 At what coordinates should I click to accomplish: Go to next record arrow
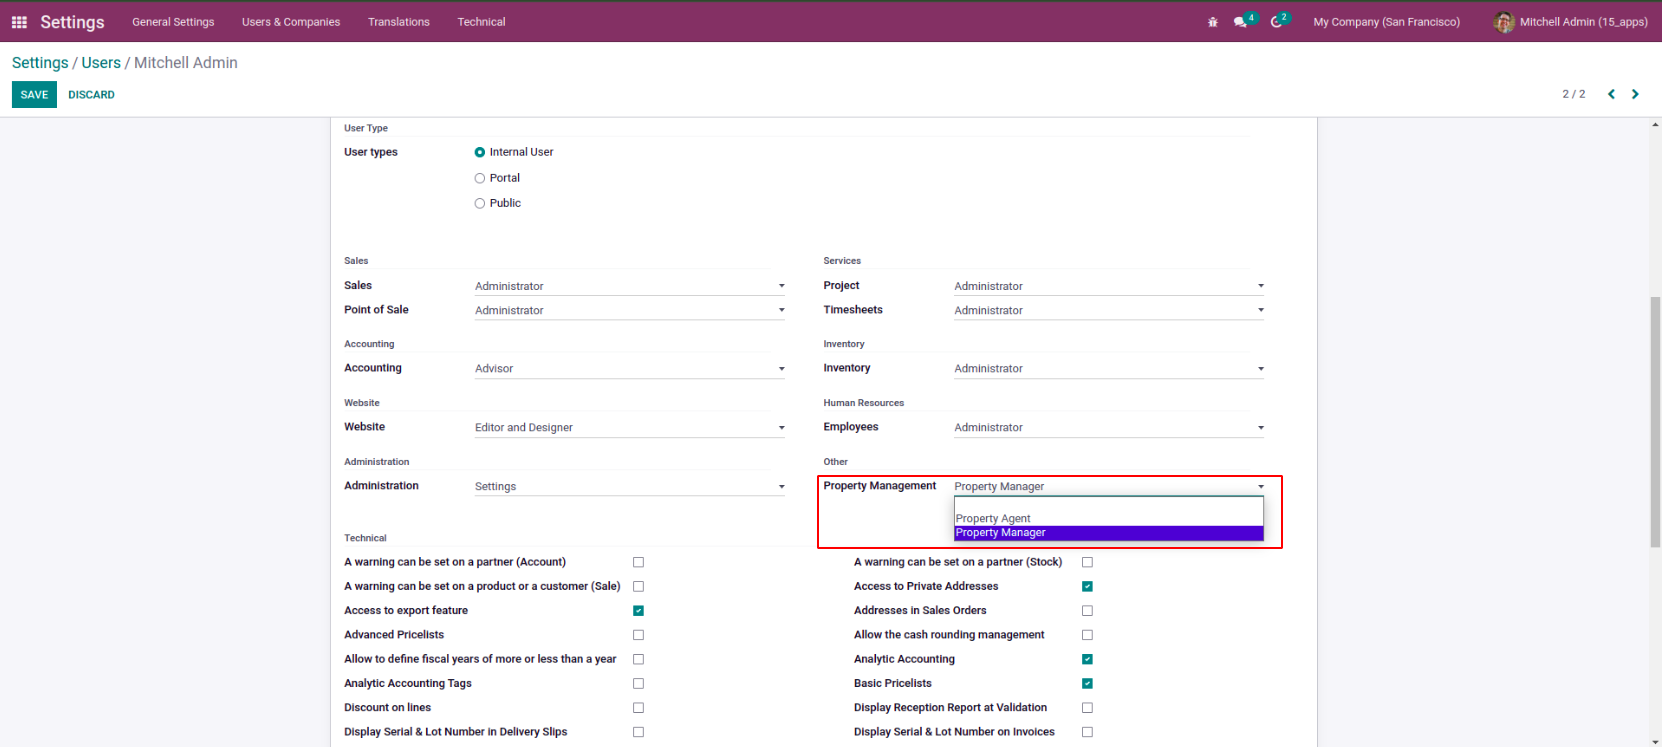[x=1635, y=94]
